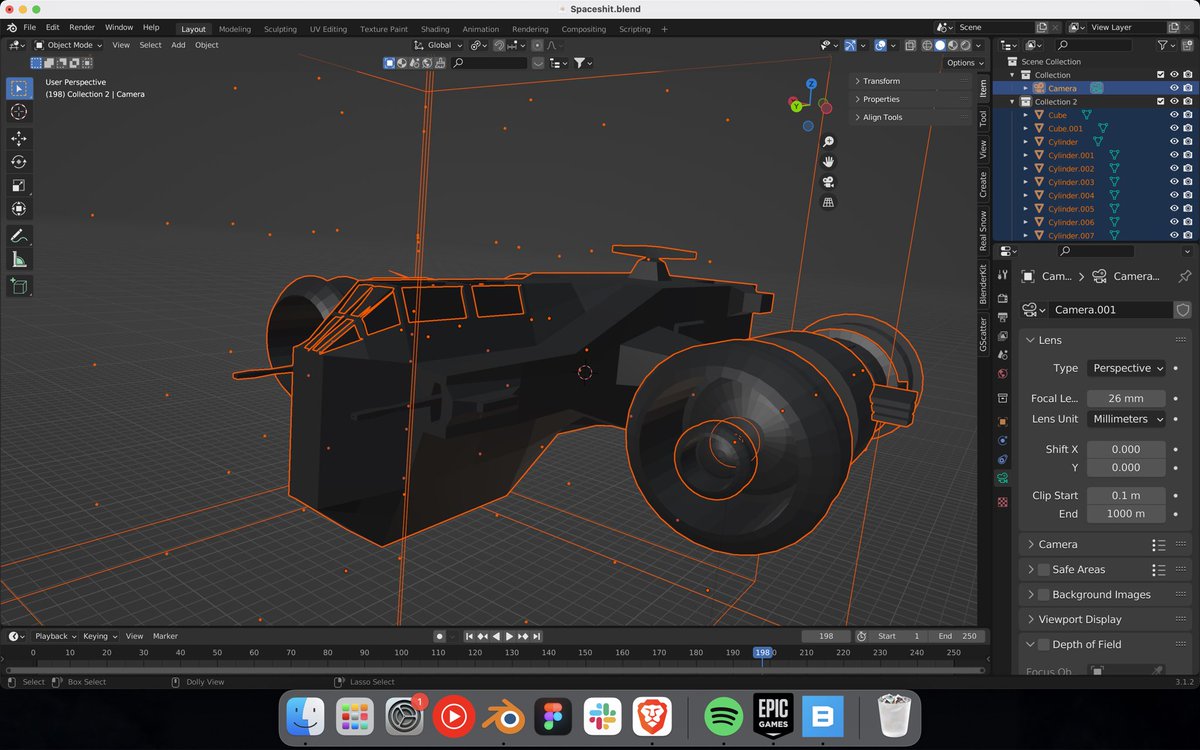Click the Options button in viewport header
Viewport: 1200px width, 750px height.
[x=964, y=62]
